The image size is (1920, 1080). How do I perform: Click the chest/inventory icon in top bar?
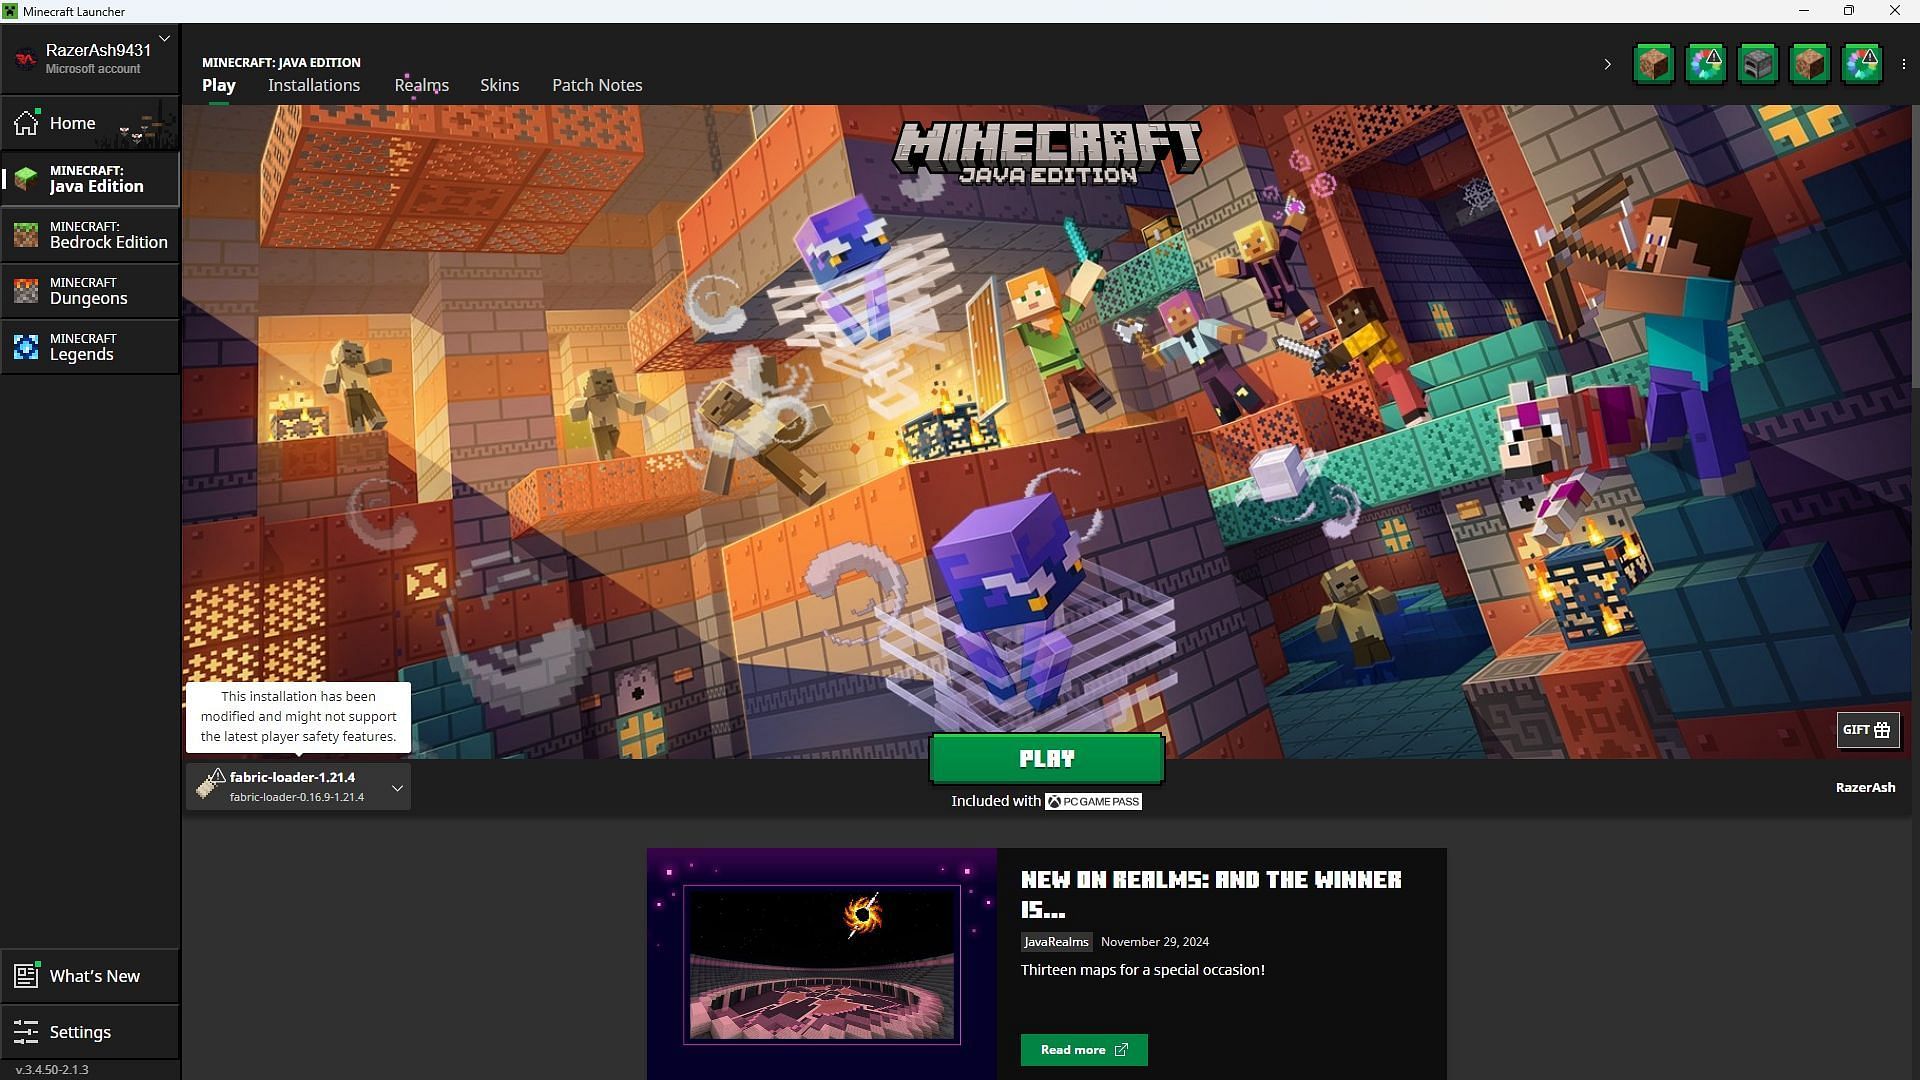[x=1758, y=63]
